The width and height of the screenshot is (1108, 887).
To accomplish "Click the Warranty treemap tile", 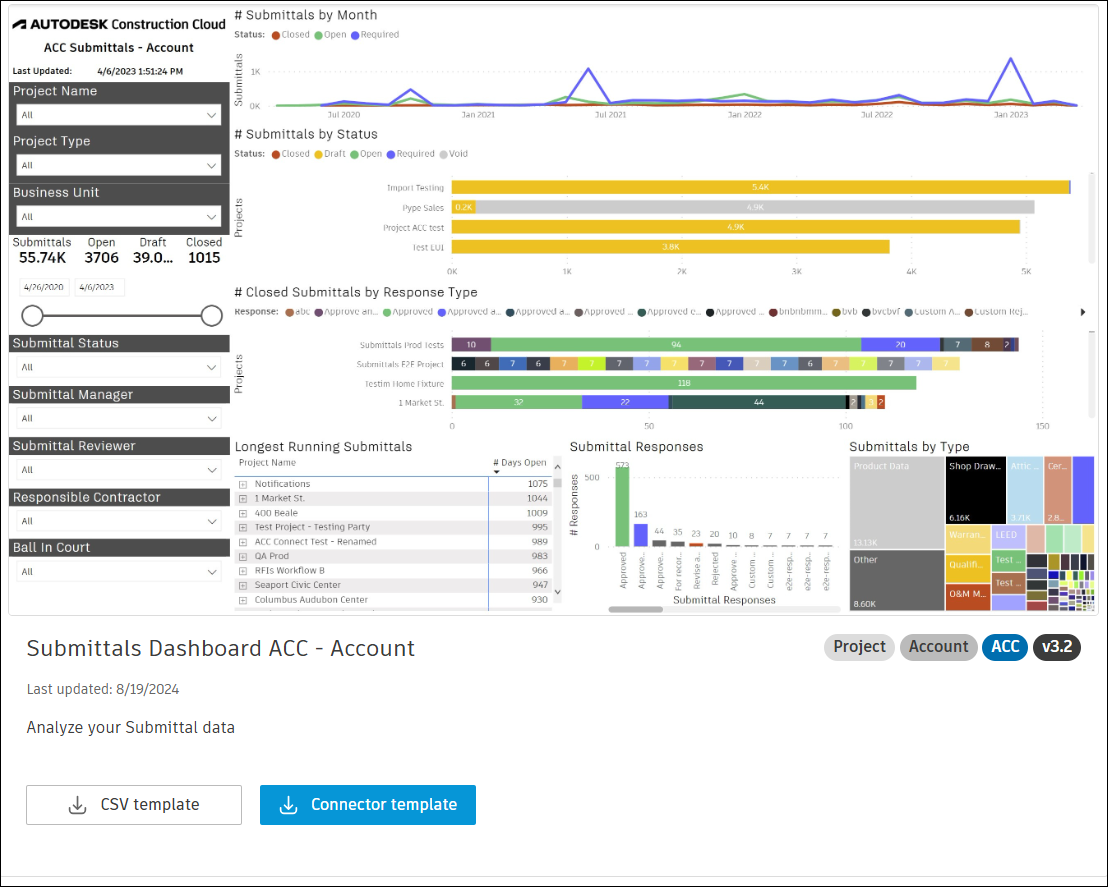I will pos(968,539).
